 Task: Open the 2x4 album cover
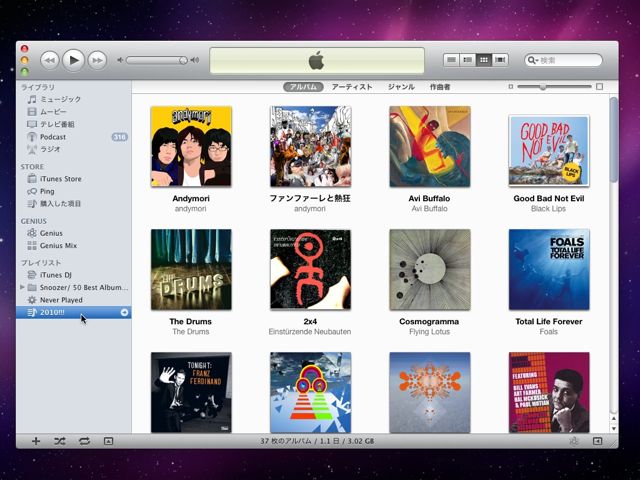point(310,269)
